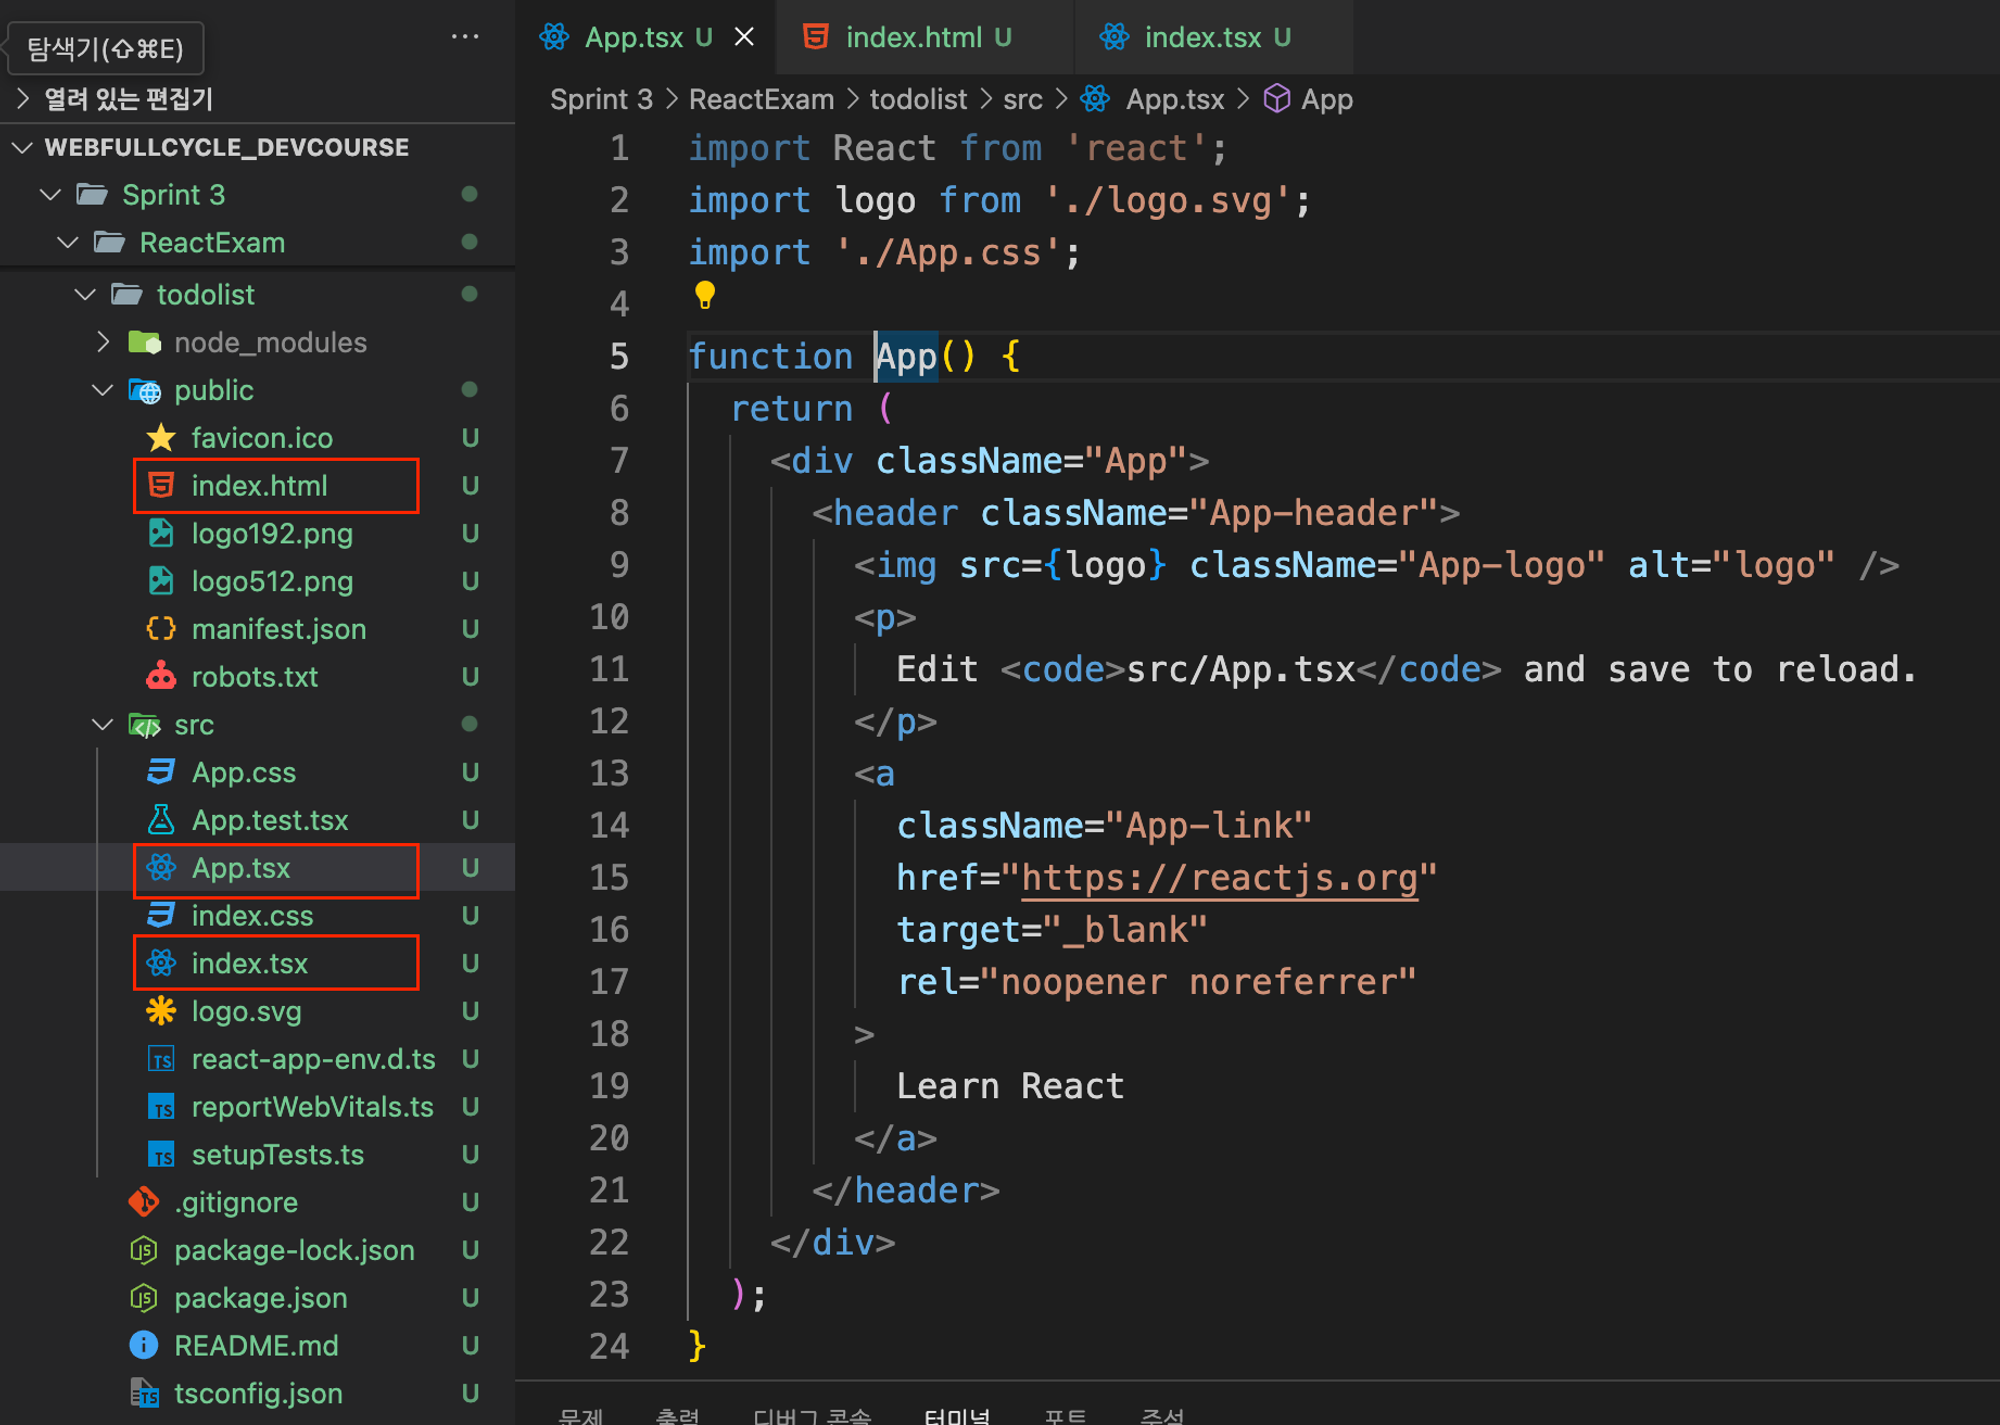Click the manifest.json braces icon
Viewport: 2000px width, 1425px height.
(161, 629)
